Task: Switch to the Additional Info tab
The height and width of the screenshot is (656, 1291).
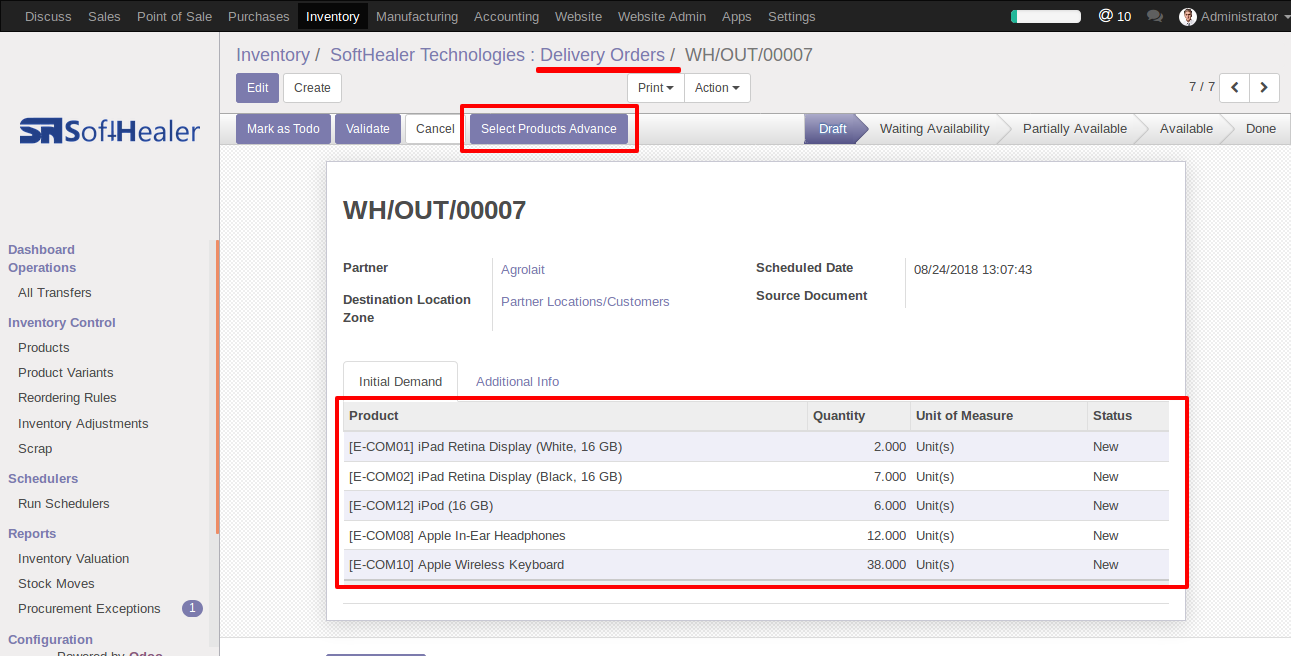Action: (517, 381)
